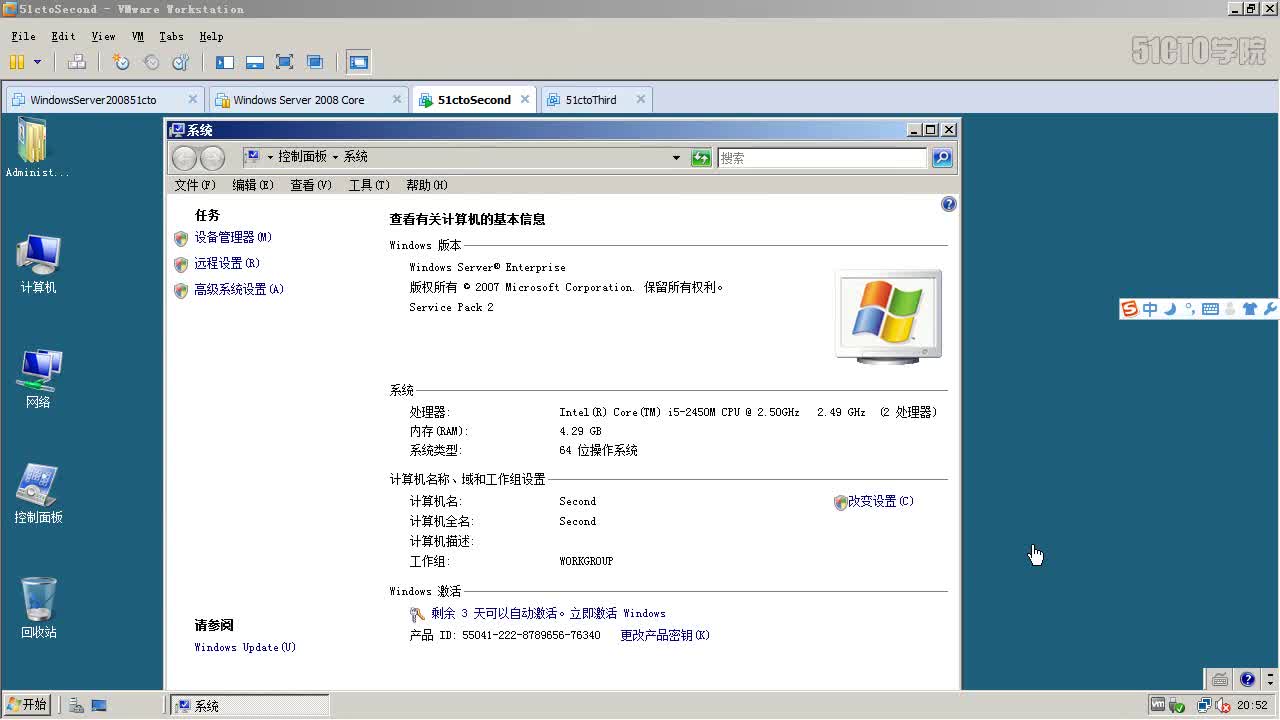
Task: Open 高级系统设置(A) advanced settings link
Action: point(239,290)
